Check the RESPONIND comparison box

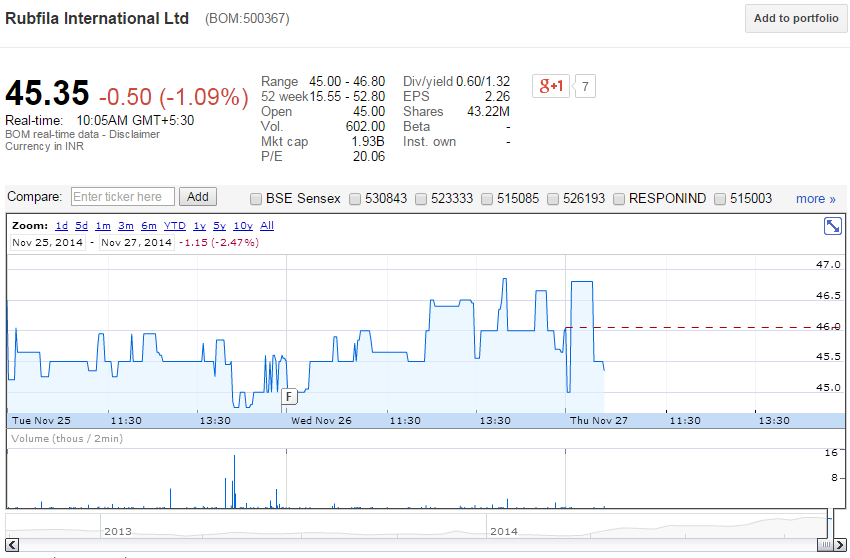619,199
